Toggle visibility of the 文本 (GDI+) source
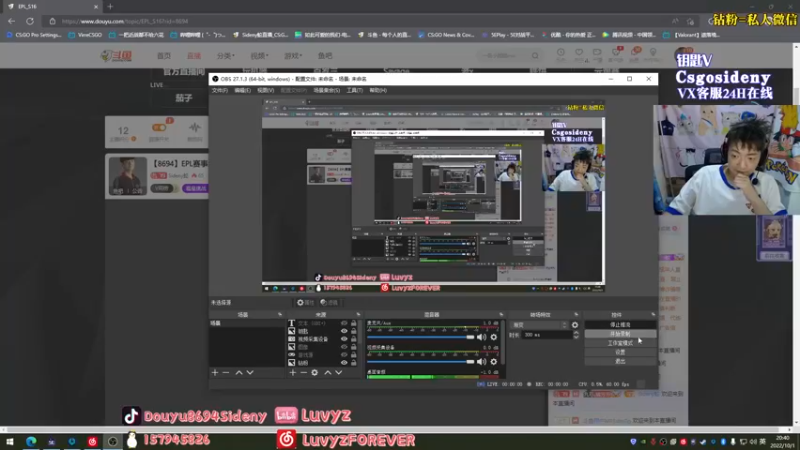The height and width of the screenshot is (450, 800). coord(344,323)
